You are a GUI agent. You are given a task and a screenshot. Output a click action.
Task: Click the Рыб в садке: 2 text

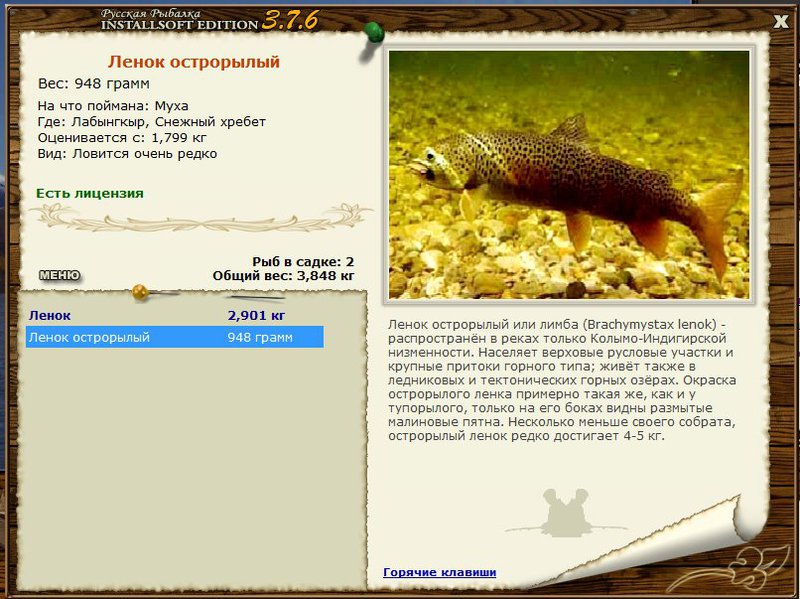coord(303,262)
